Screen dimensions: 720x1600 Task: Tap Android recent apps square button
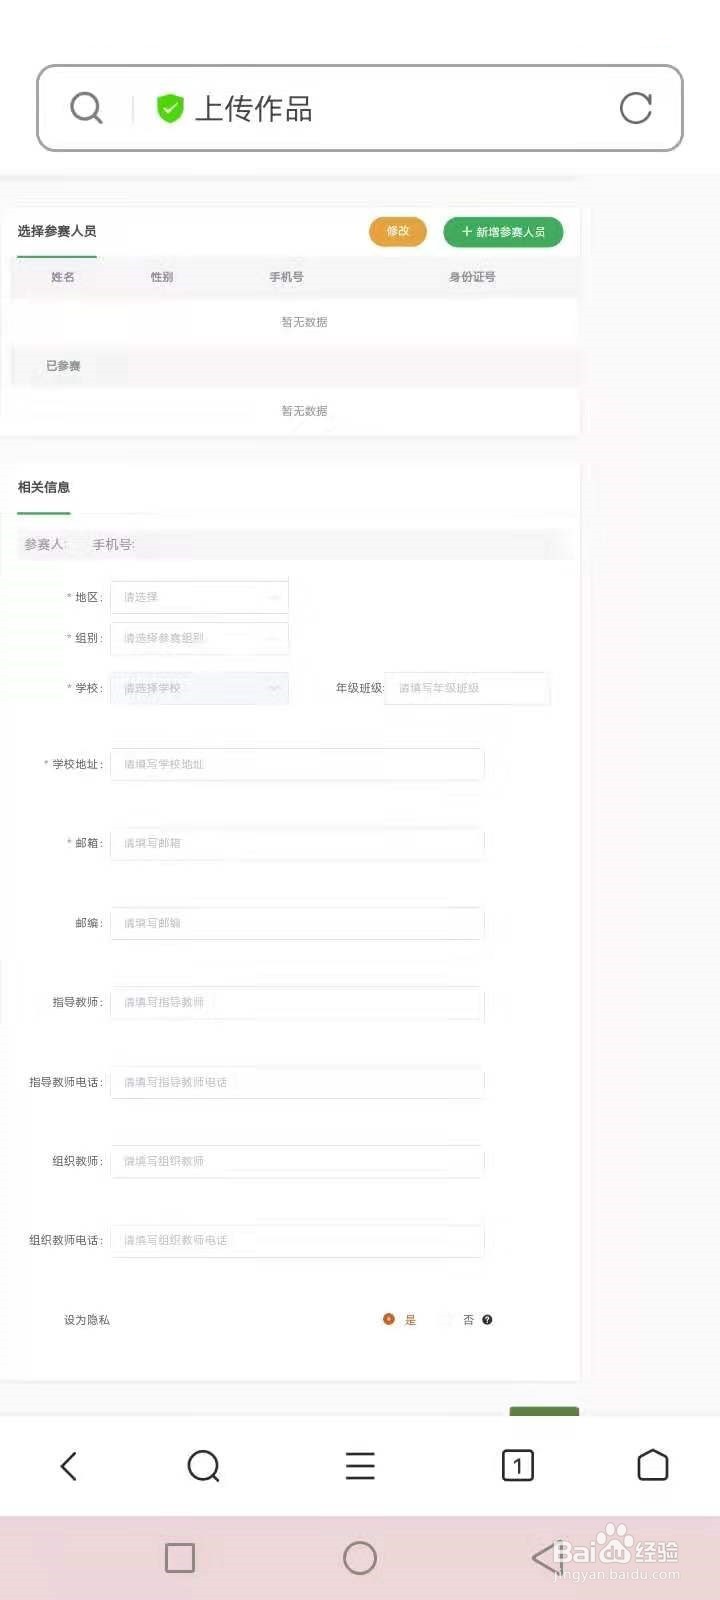tap(180, 1557)
